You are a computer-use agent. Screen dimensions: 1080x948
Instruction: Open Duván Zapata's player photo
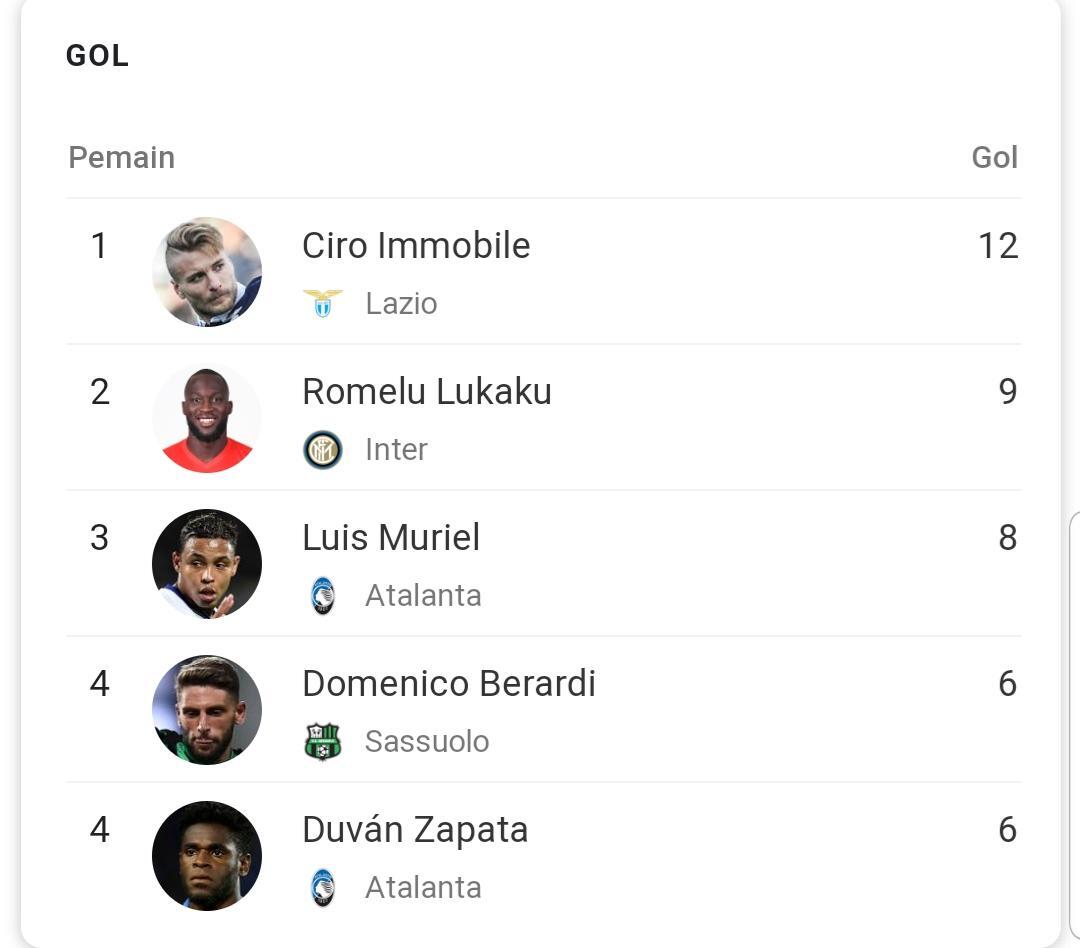(207, 856)
